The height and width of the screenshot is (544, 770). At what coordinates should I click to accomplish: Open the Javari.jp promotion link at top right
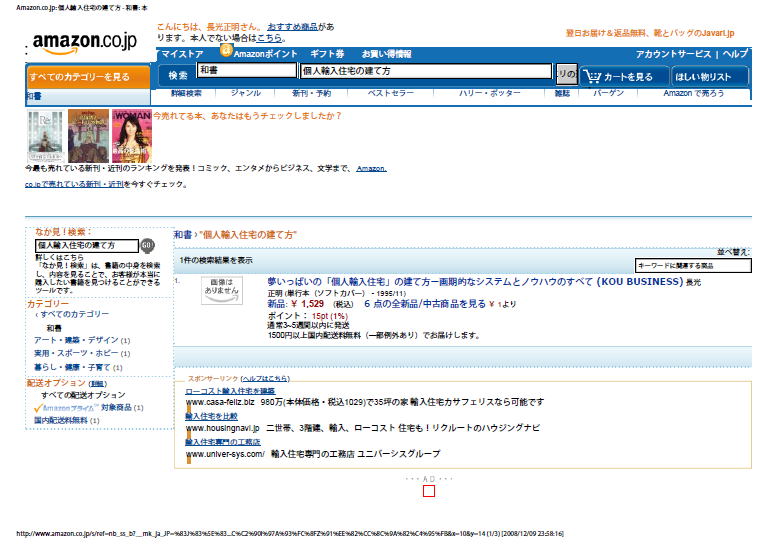[x=650, y=33]
